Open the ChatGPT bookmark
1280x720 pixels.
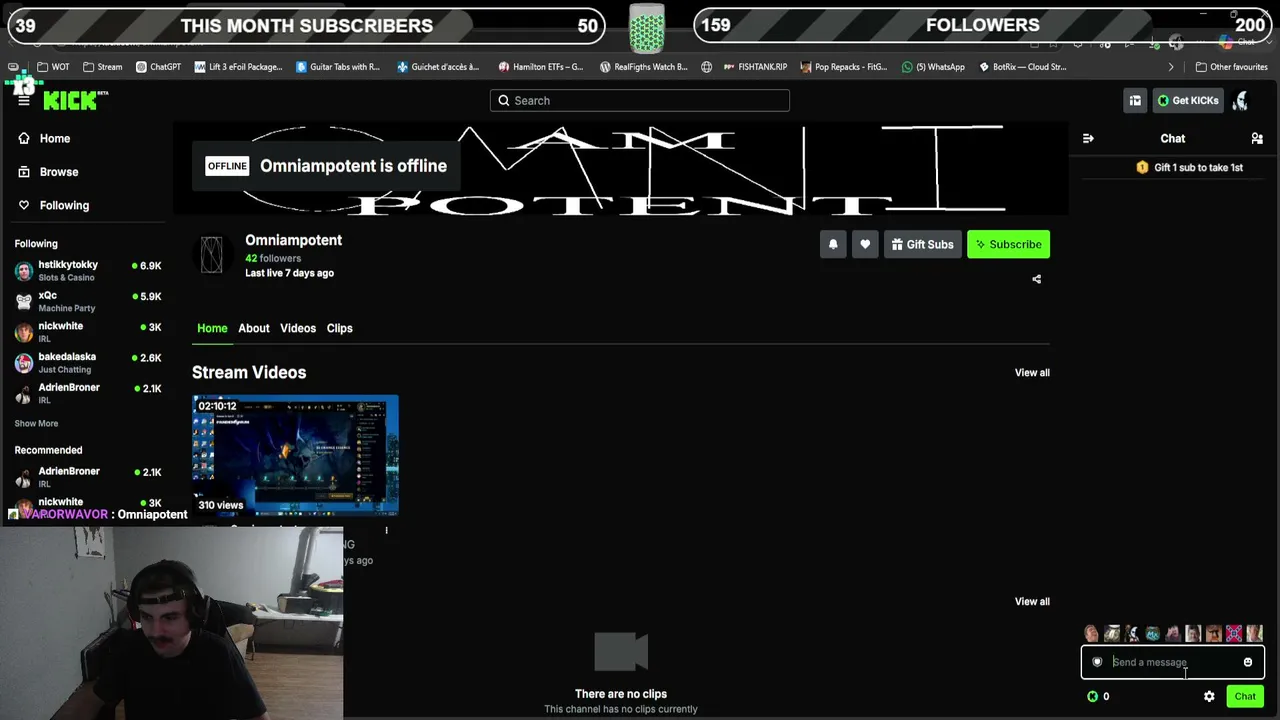tap(157, 67)
